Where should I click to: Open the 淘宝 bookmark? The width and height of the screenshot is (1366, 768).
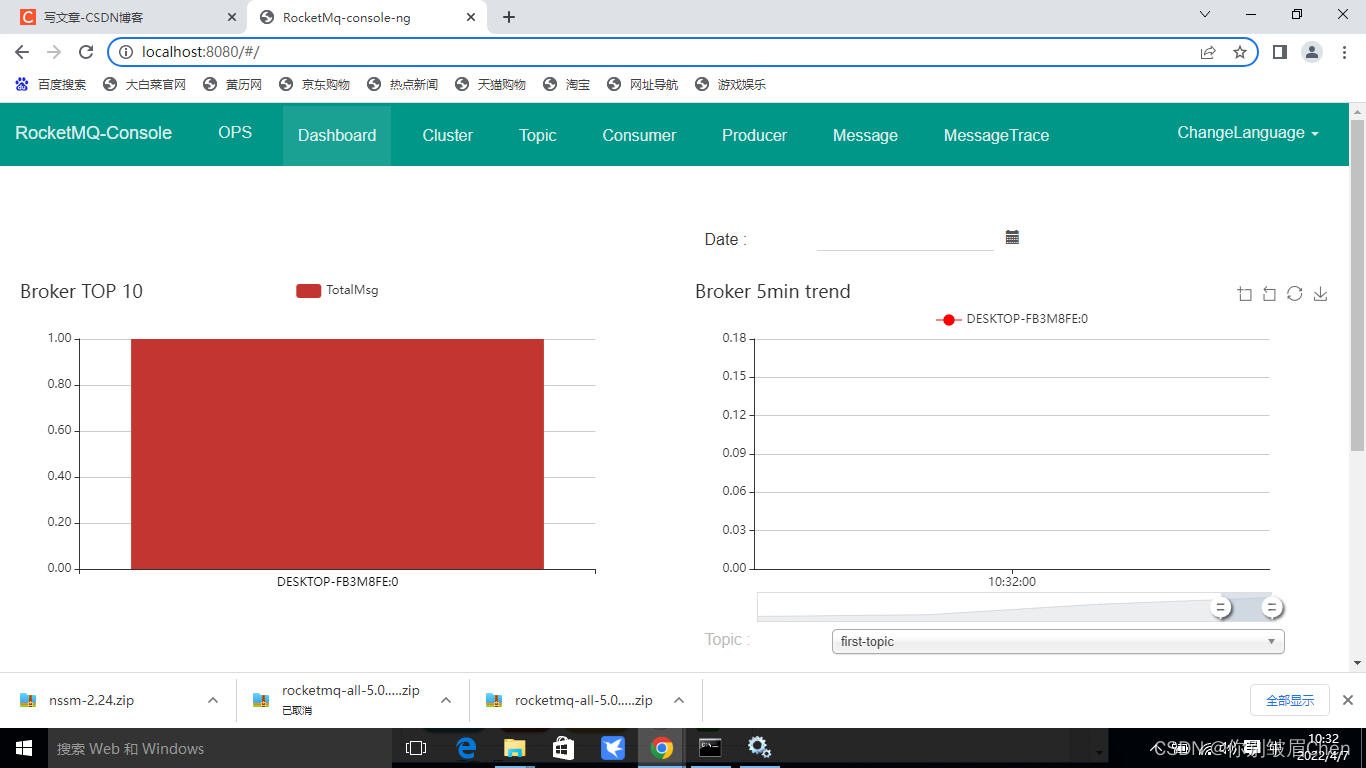pos(567,85)
